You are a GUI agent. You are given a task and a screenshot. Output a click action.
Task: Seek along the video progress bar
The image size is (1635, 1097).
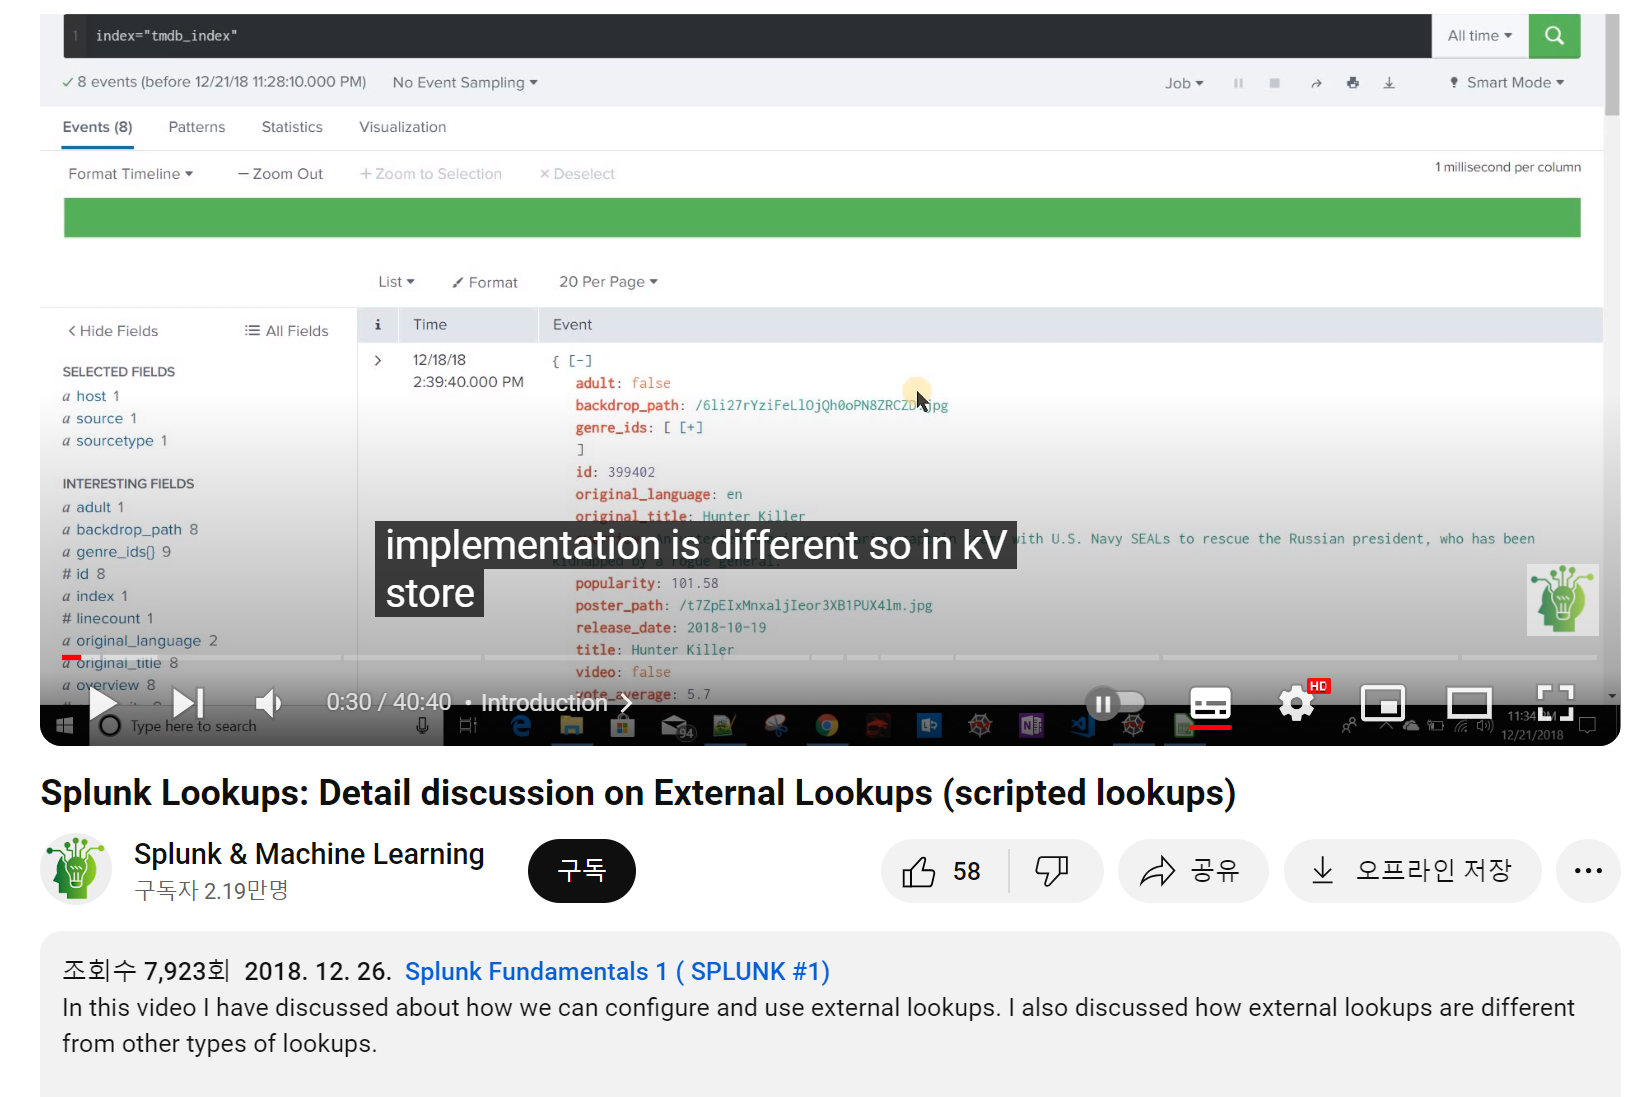(x=830, y=658)
